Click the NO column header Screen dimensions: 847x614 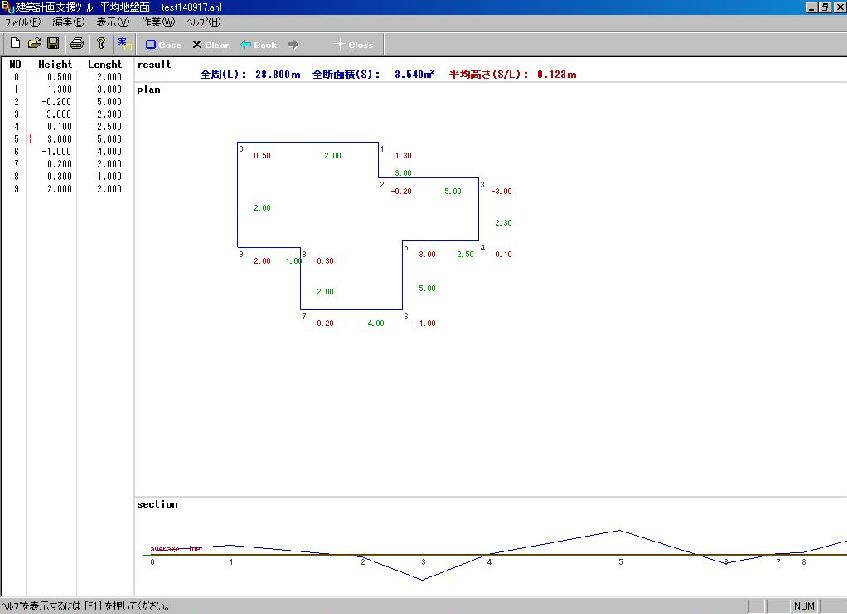point(16,64)
